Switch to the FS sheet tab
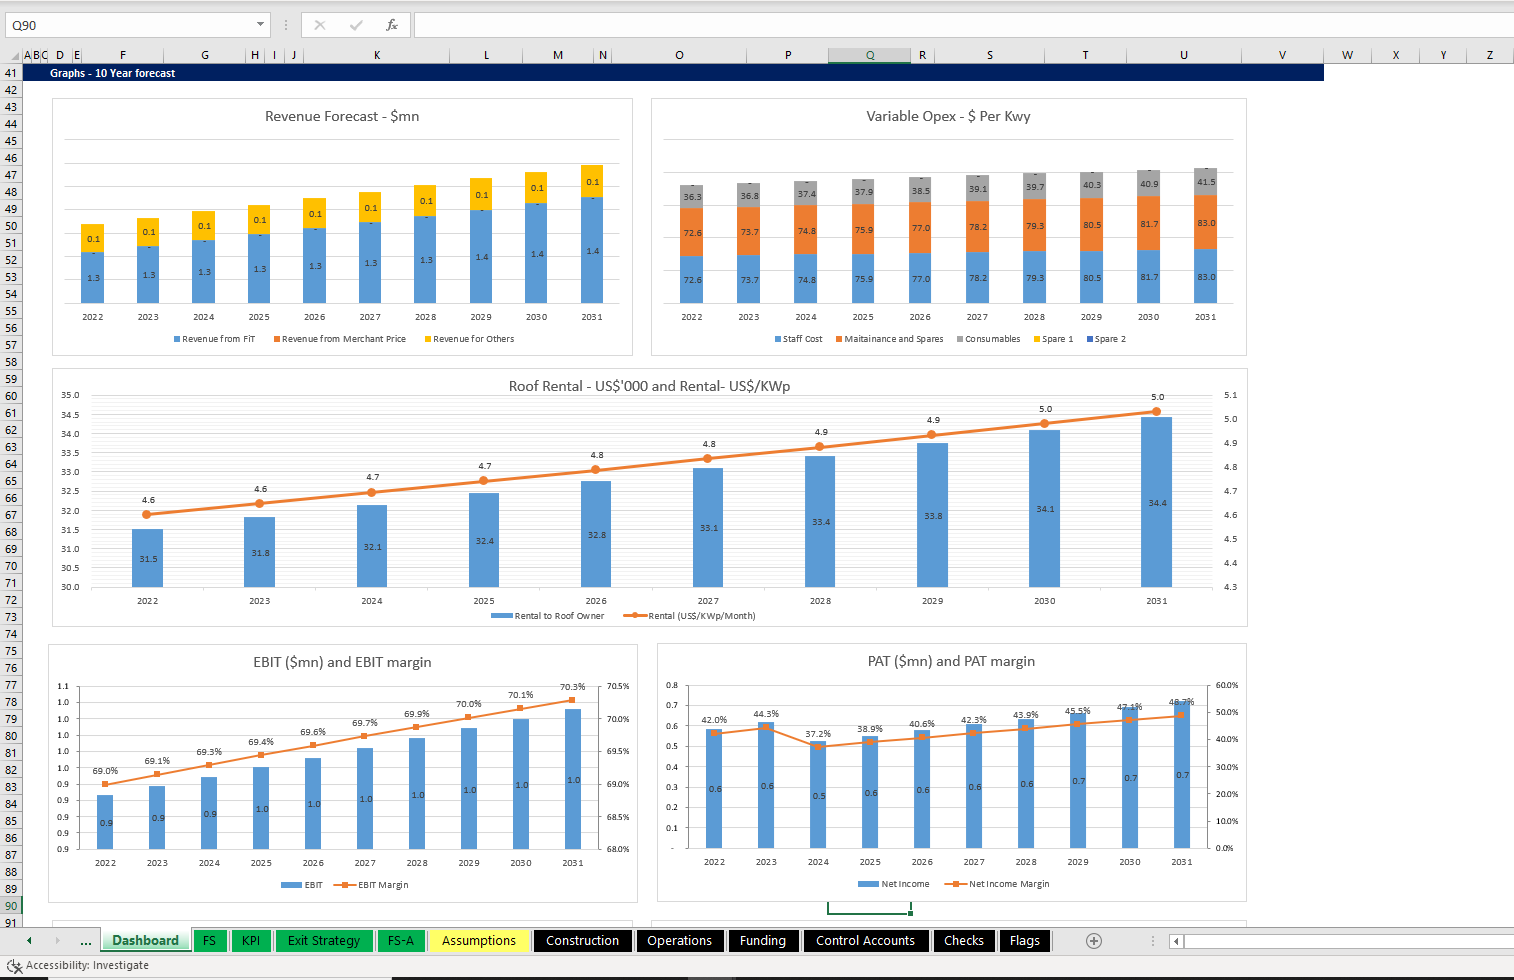This screenshot has height=980, width=1514. pyautogui.click(x=210, y=940)
